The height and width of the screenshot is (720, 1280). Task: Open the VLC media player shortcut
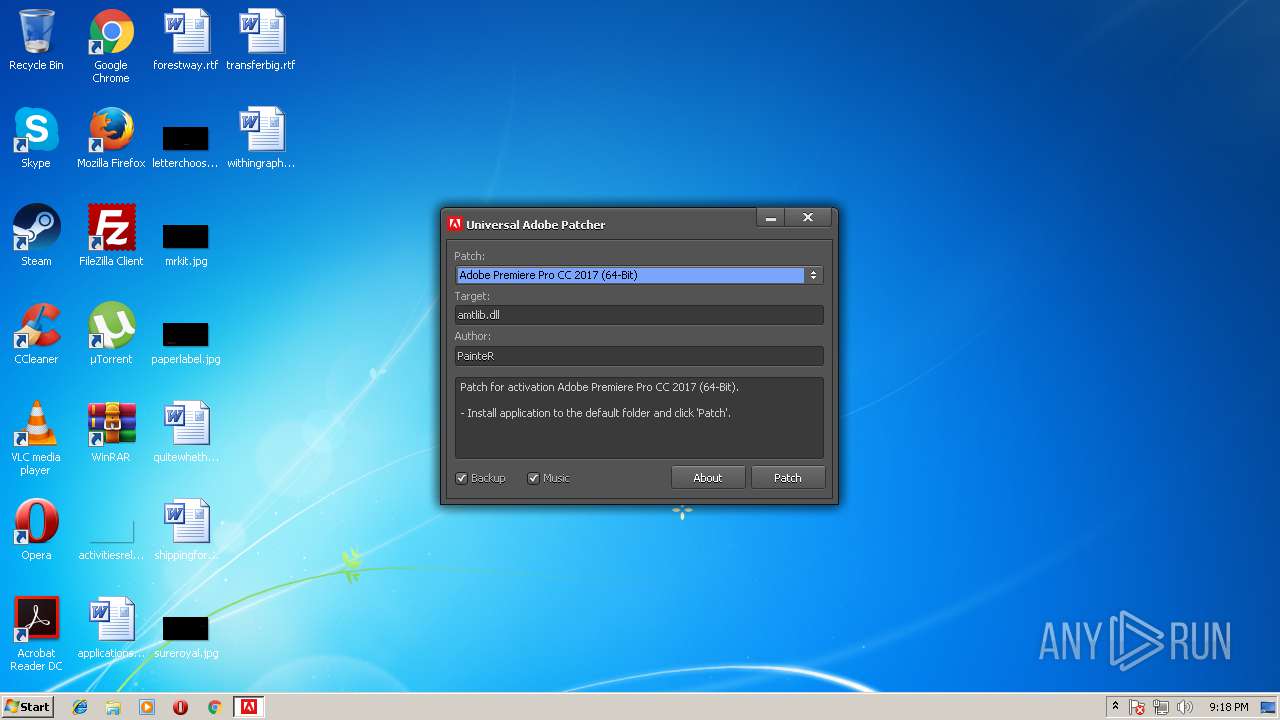[36, 439]
